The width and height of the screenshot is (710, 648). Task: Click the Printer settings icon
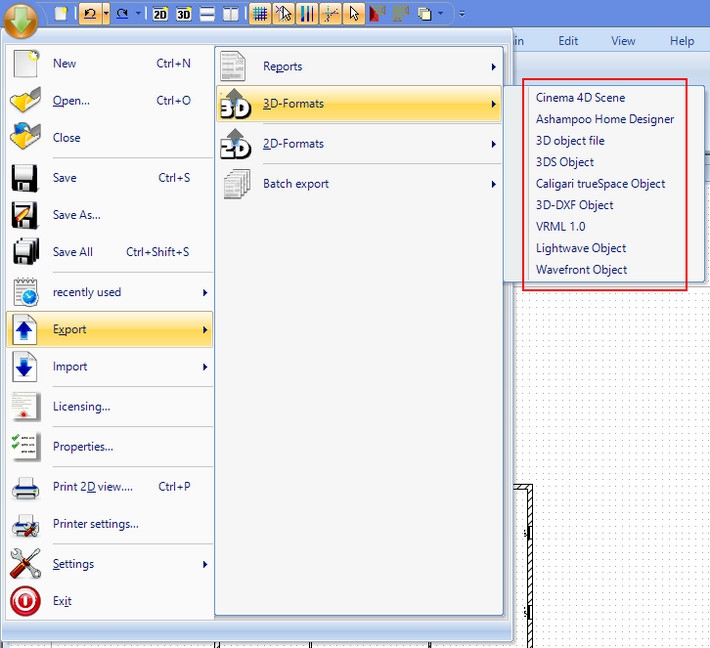[25, 525]
